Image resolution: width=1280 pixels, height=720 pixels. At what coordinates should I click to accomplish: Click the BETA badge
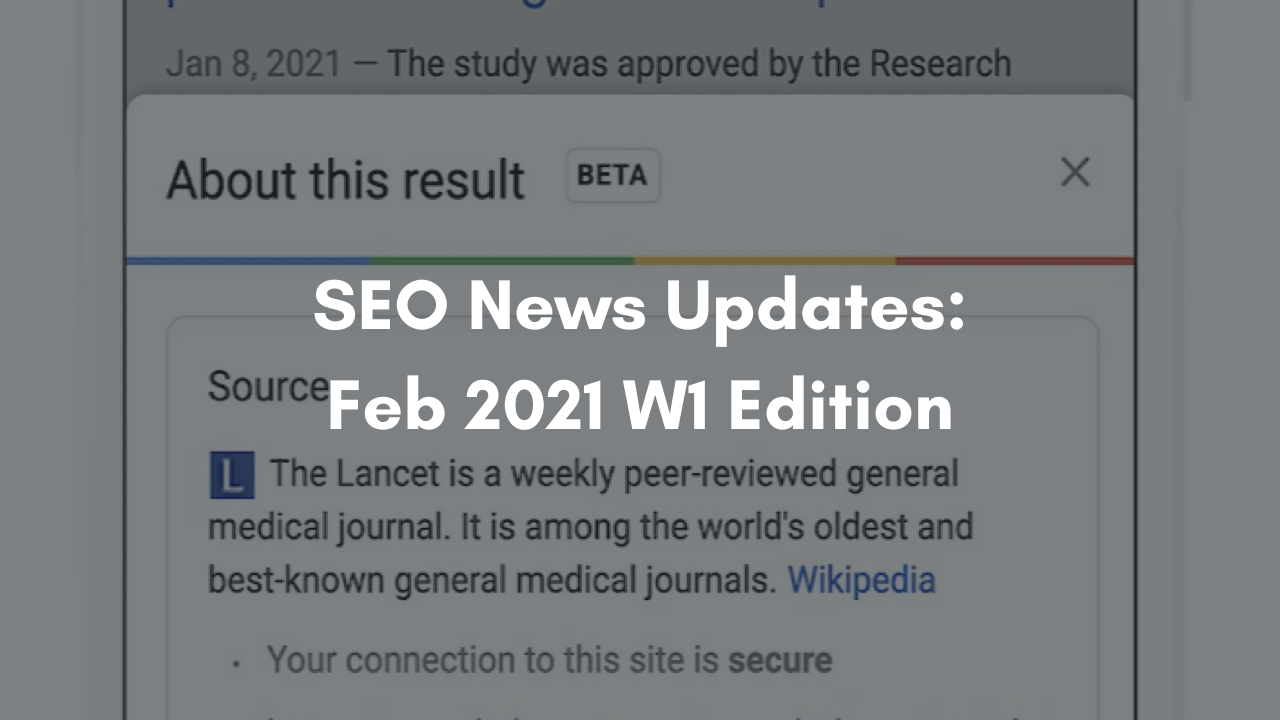click(613, 176)
